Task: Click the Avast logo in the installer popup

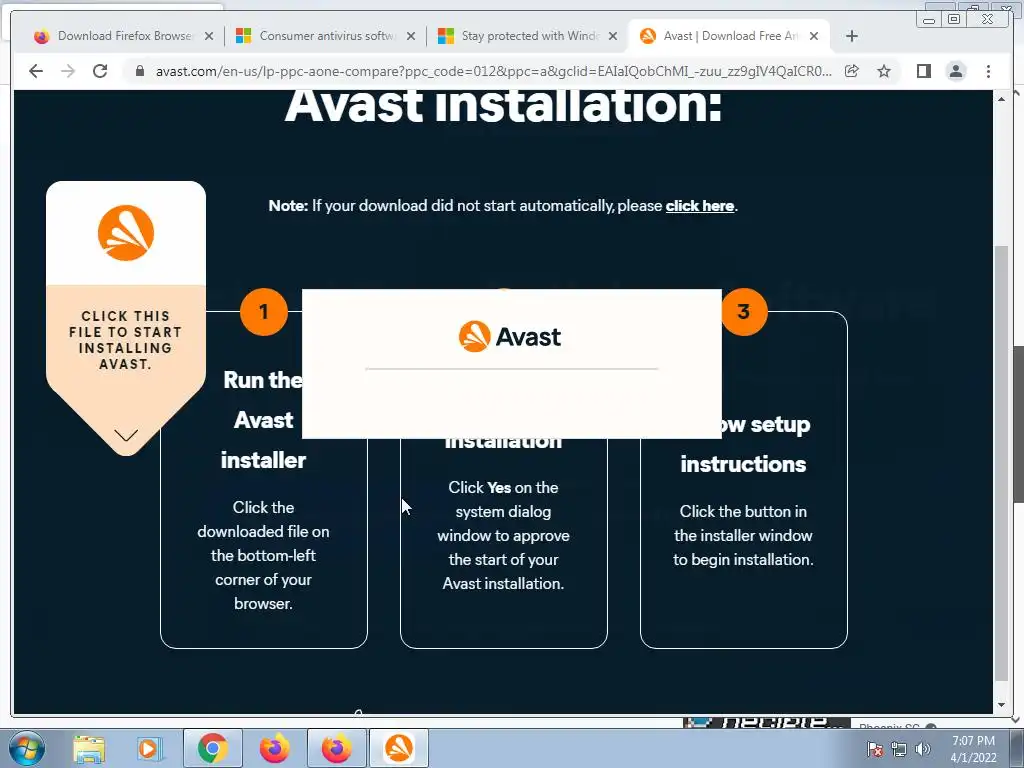Action: coord(509,336)
